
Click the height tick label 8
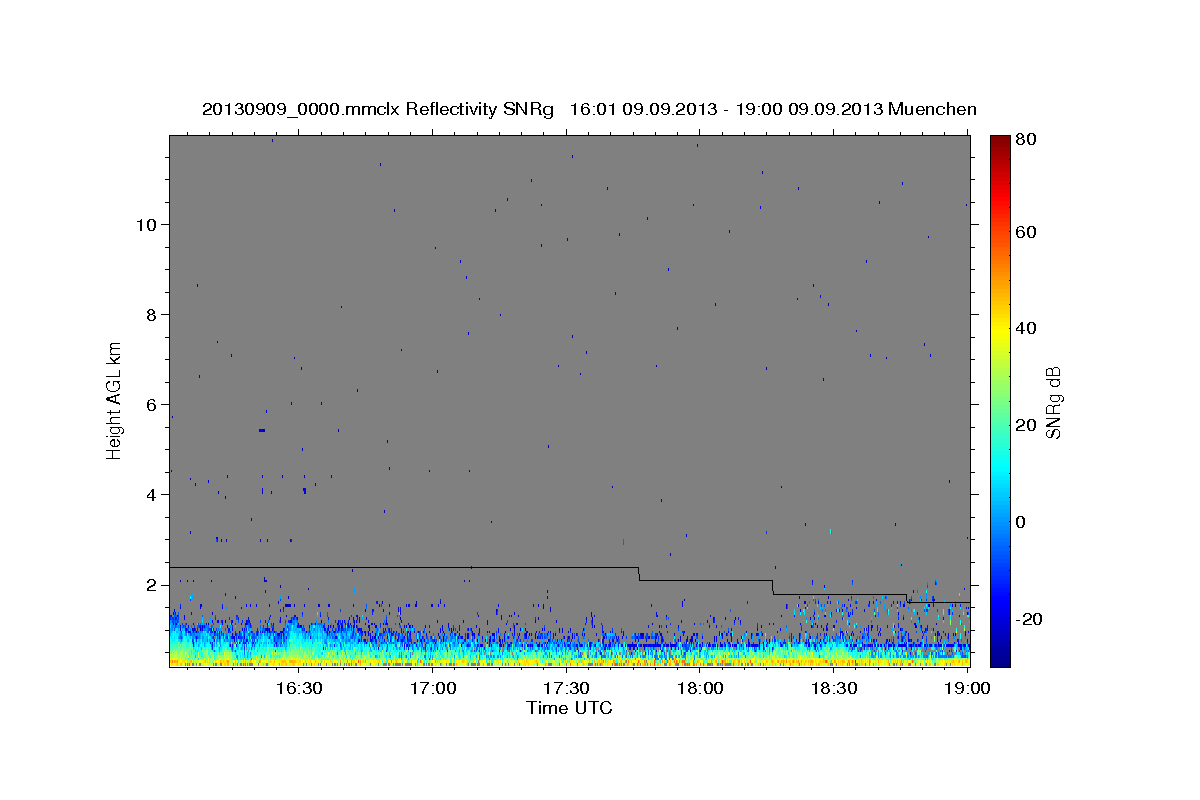coord(153,314)
